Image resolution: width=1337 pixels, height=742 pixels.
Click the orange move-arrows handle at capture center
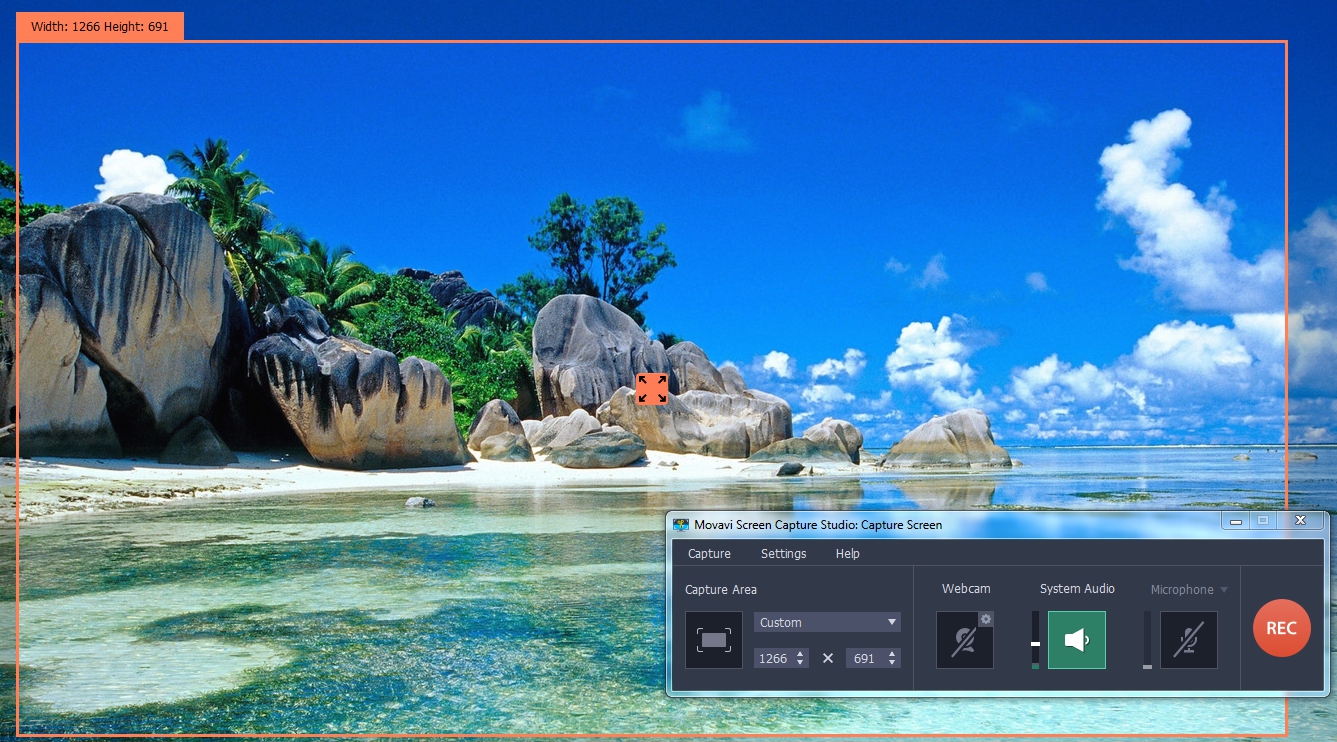click(652, 389)
